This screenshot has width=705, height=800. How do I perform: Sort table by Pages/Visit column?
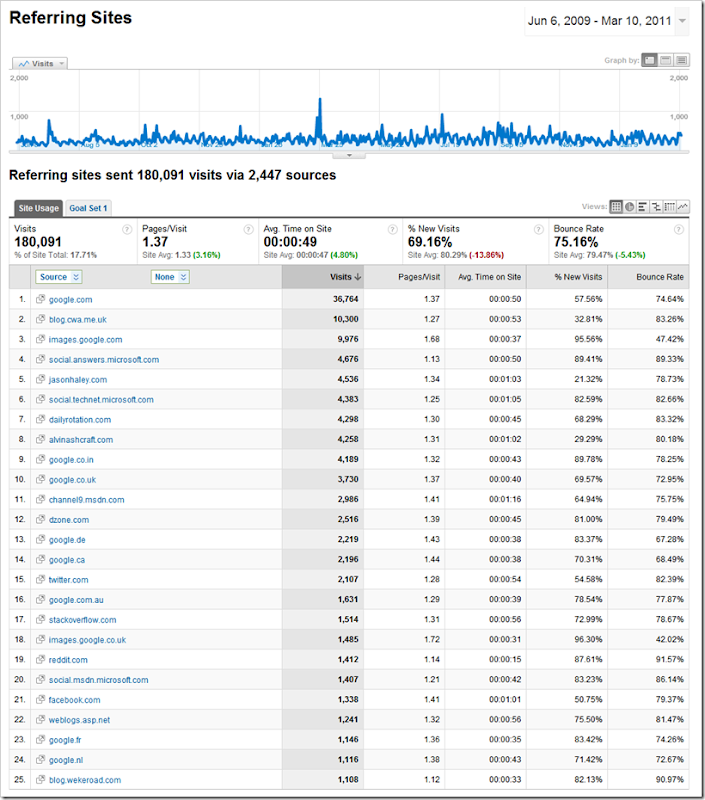(419, 277)
